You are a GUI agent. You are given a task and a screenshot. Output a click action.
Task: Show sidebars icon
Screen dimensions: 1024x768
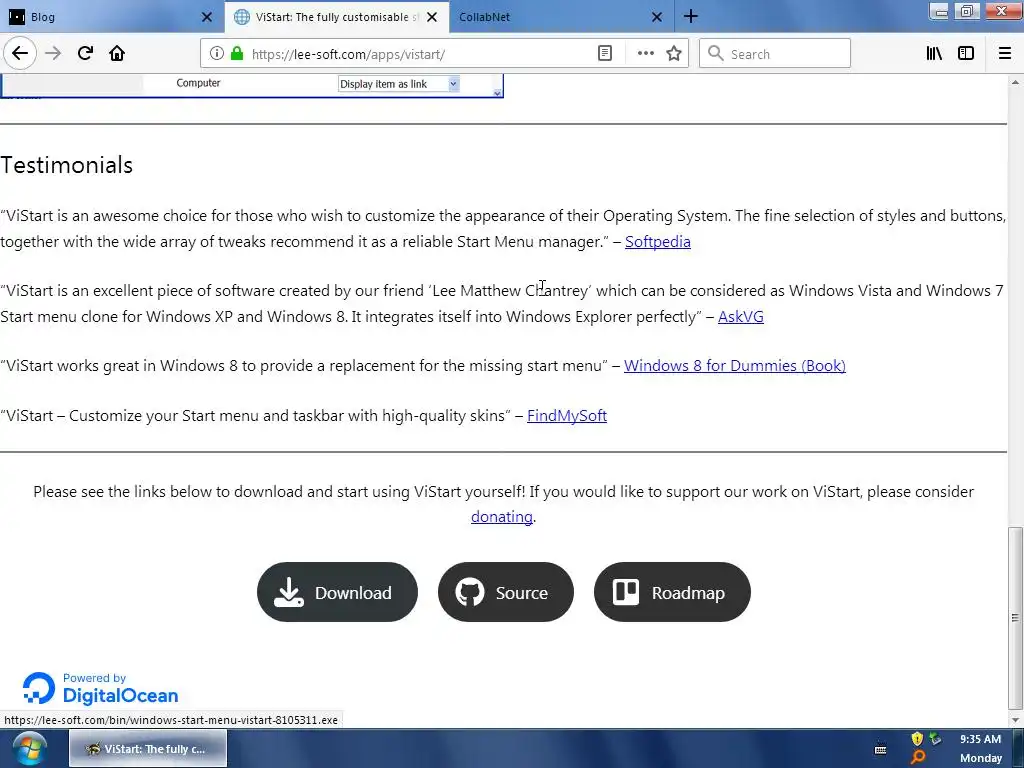(966, 54)
